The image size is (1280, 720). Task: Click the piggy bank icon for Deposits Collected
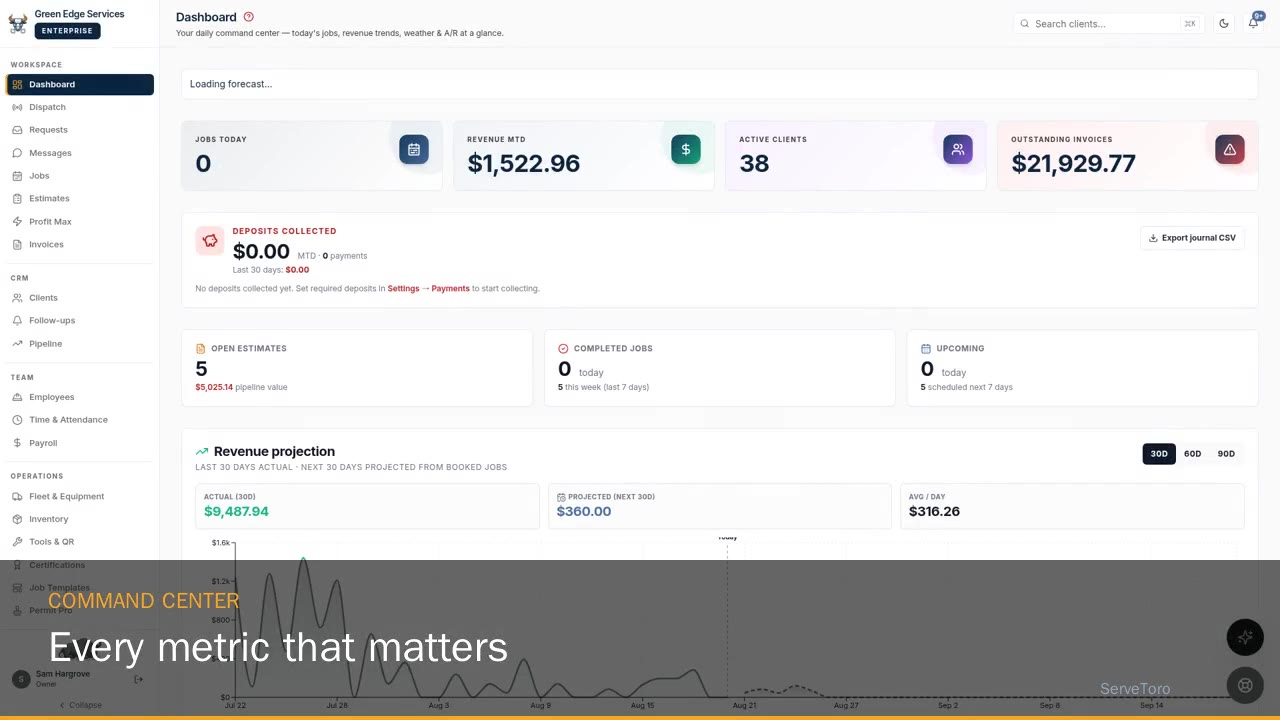click(210, 241)
